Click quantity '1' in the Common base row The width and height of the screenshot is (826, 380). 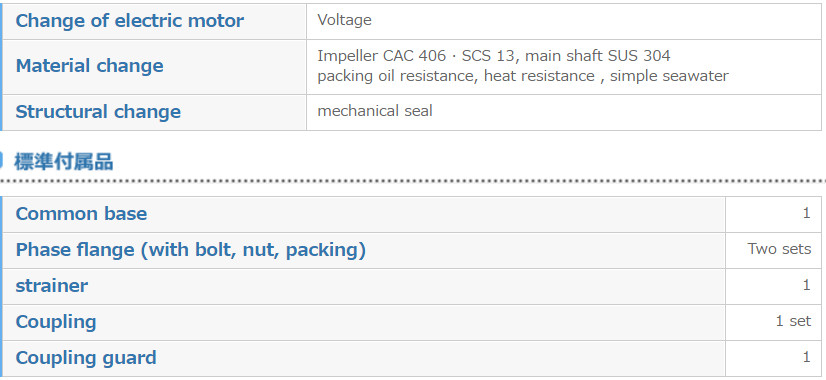806,213
